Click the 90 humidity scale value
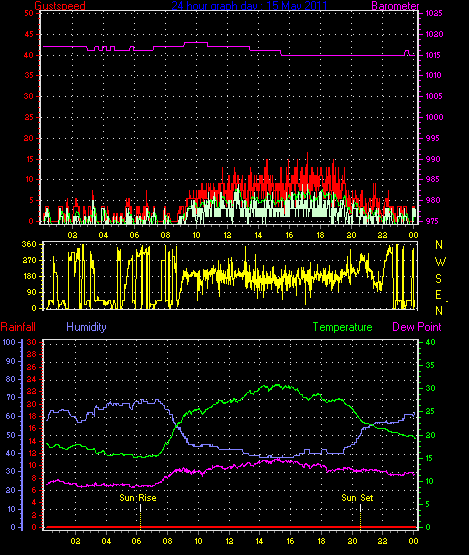 [x=11, y=361]
